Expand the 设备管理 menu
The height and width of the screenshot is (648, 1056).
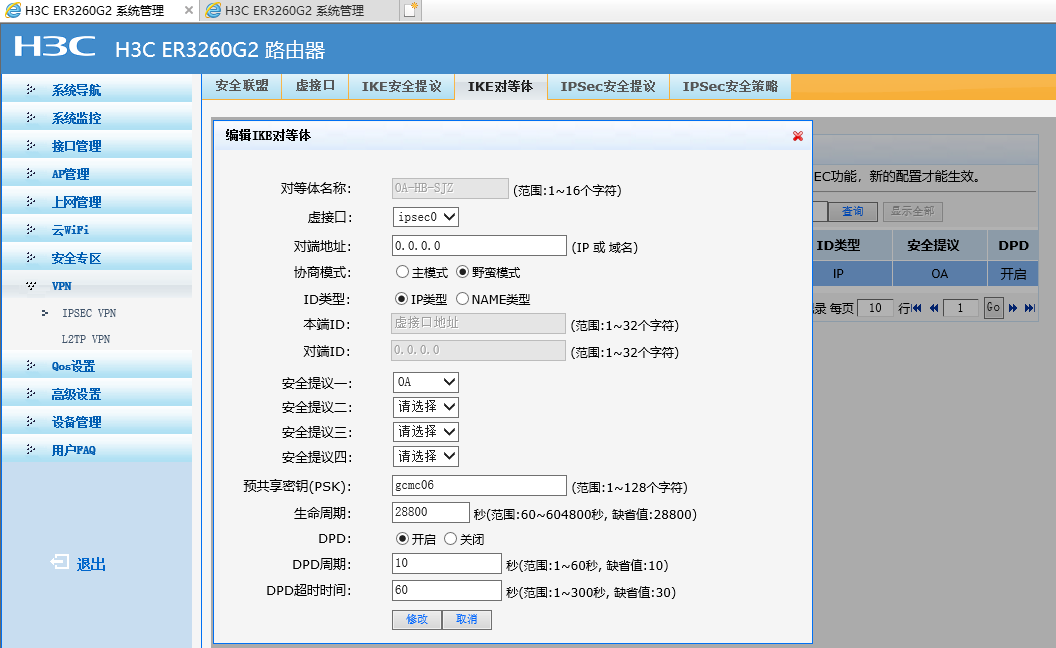tap(97, 422)
